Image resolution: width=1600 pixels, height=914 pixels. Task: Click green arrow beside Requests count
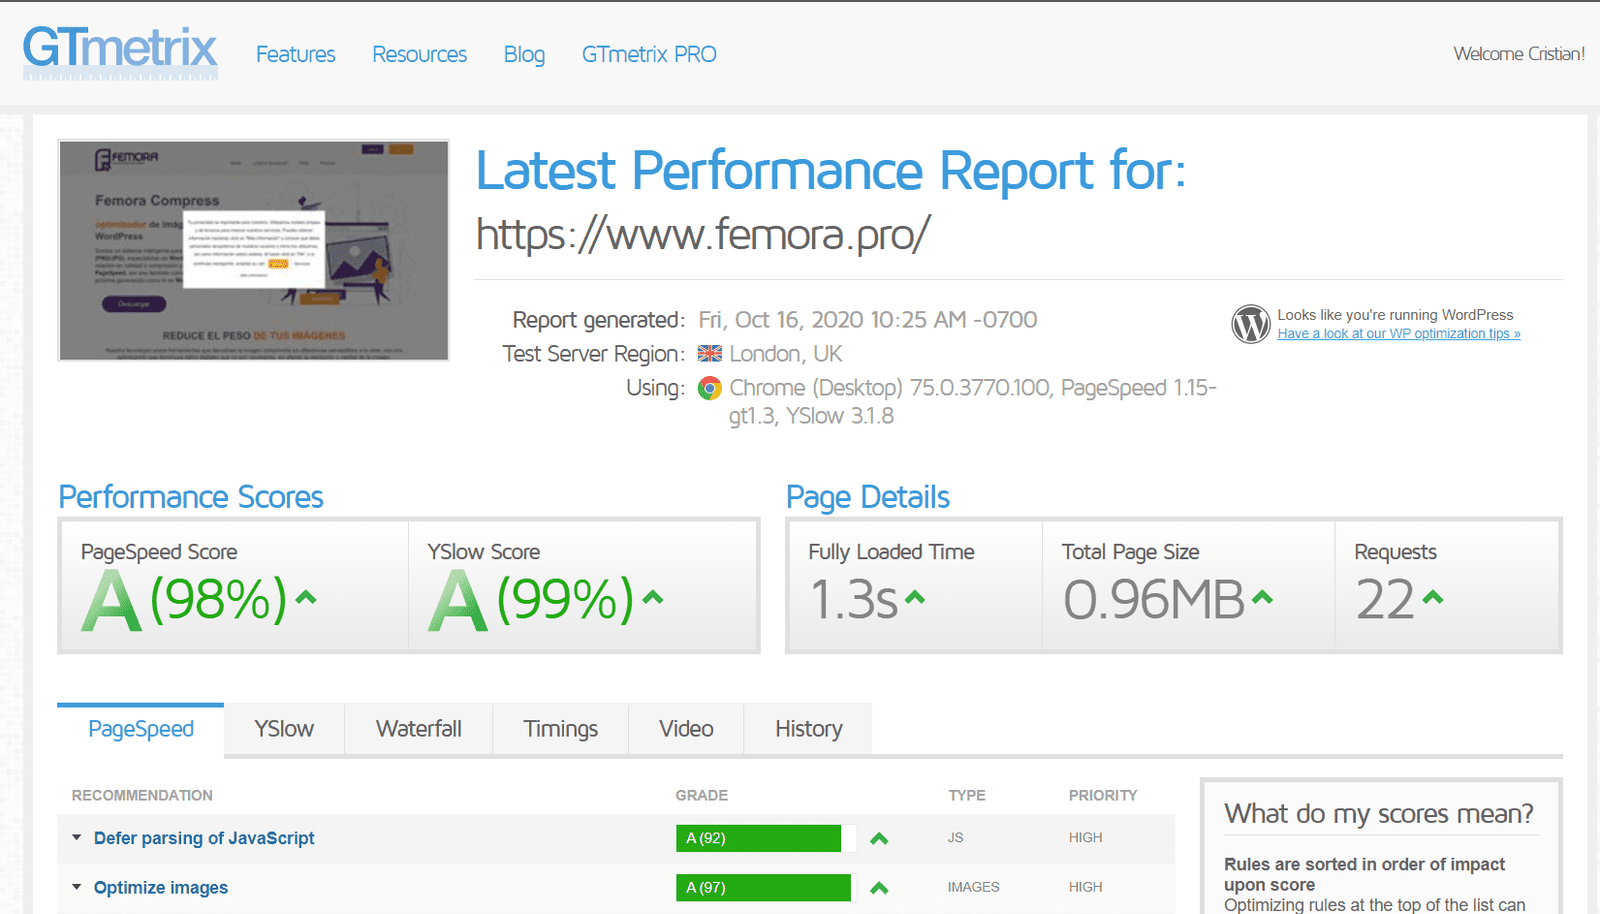tap(1433, 598)
